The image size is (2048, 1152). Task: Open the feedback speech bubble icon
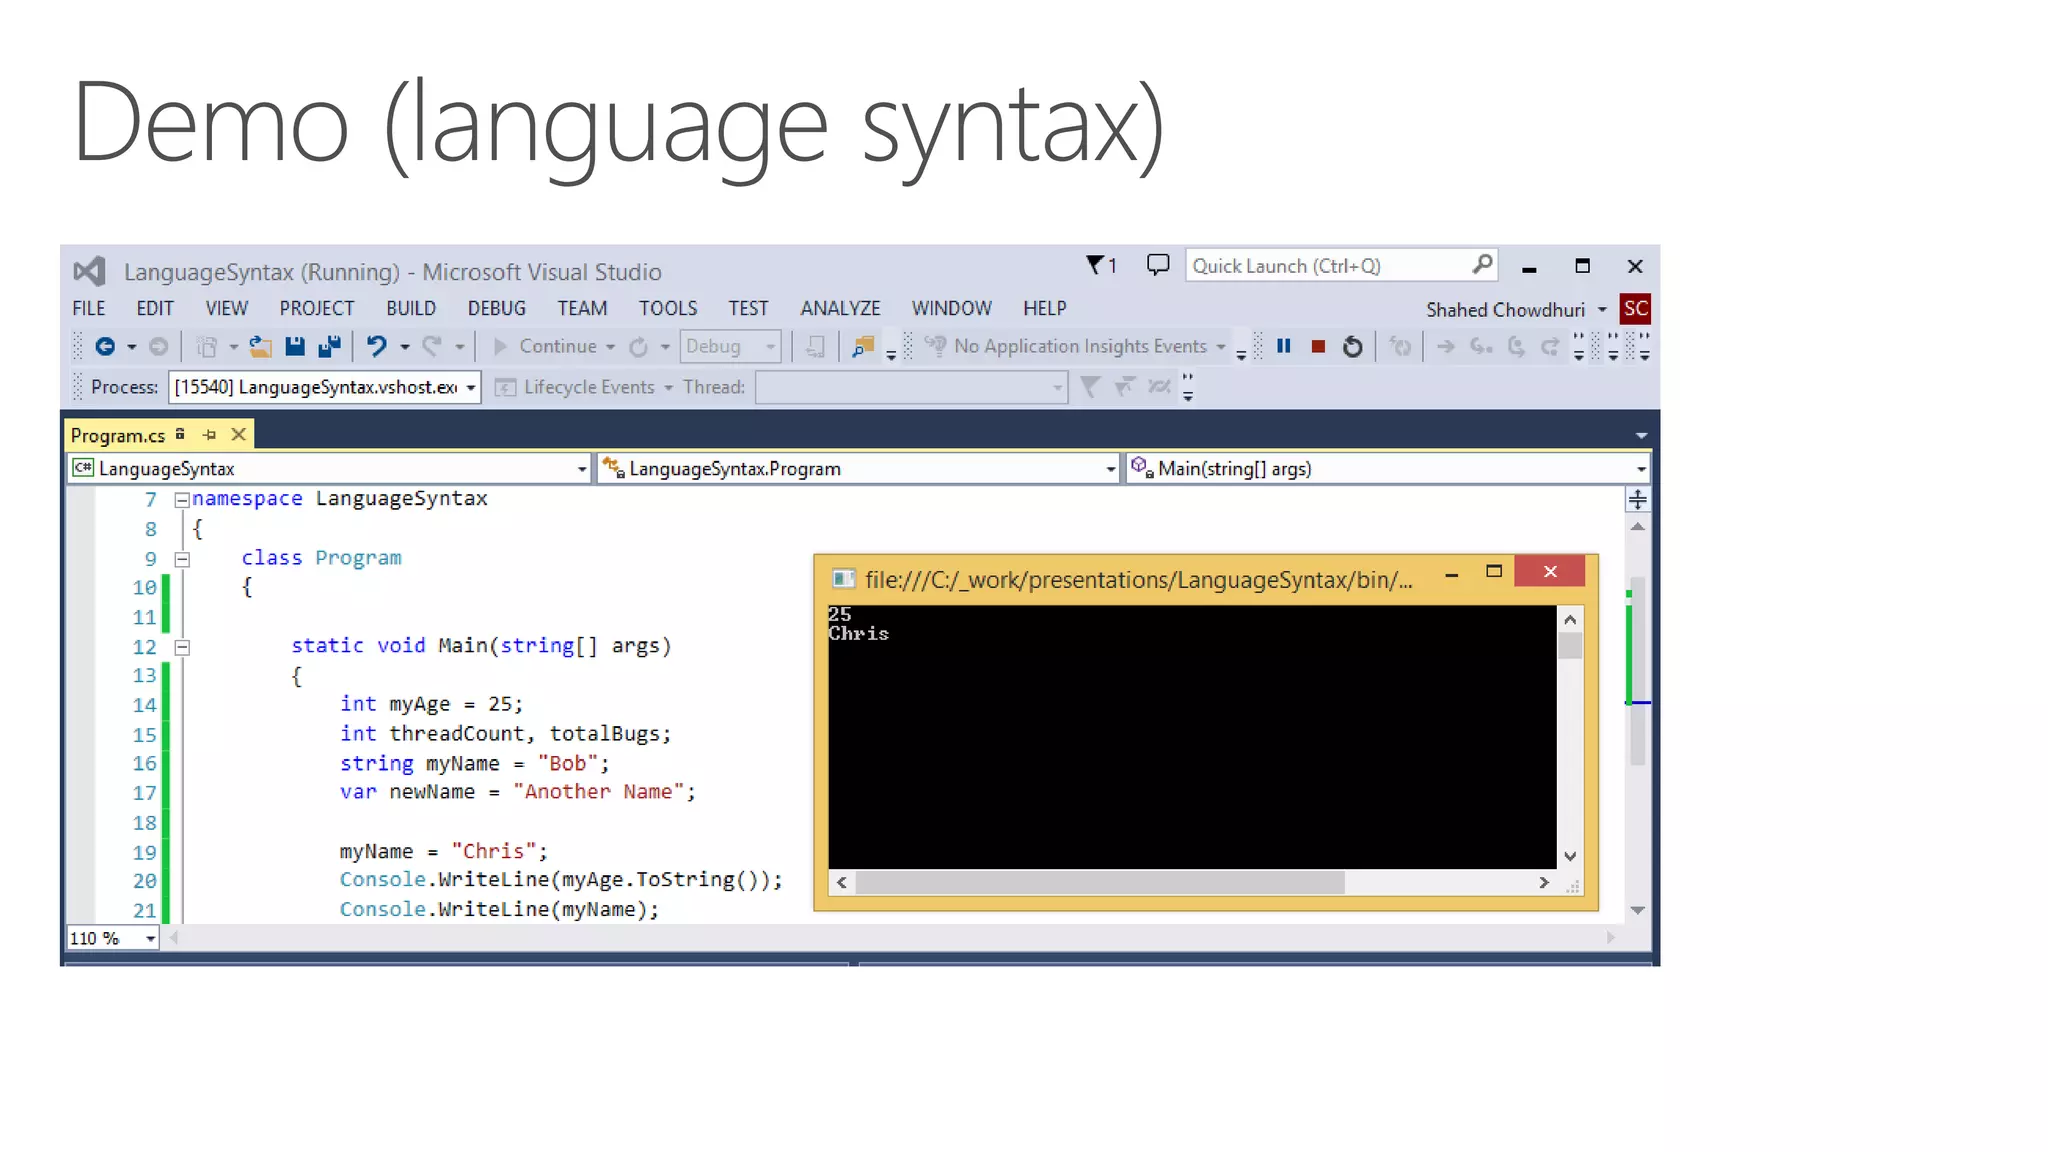pos(1157,265)
